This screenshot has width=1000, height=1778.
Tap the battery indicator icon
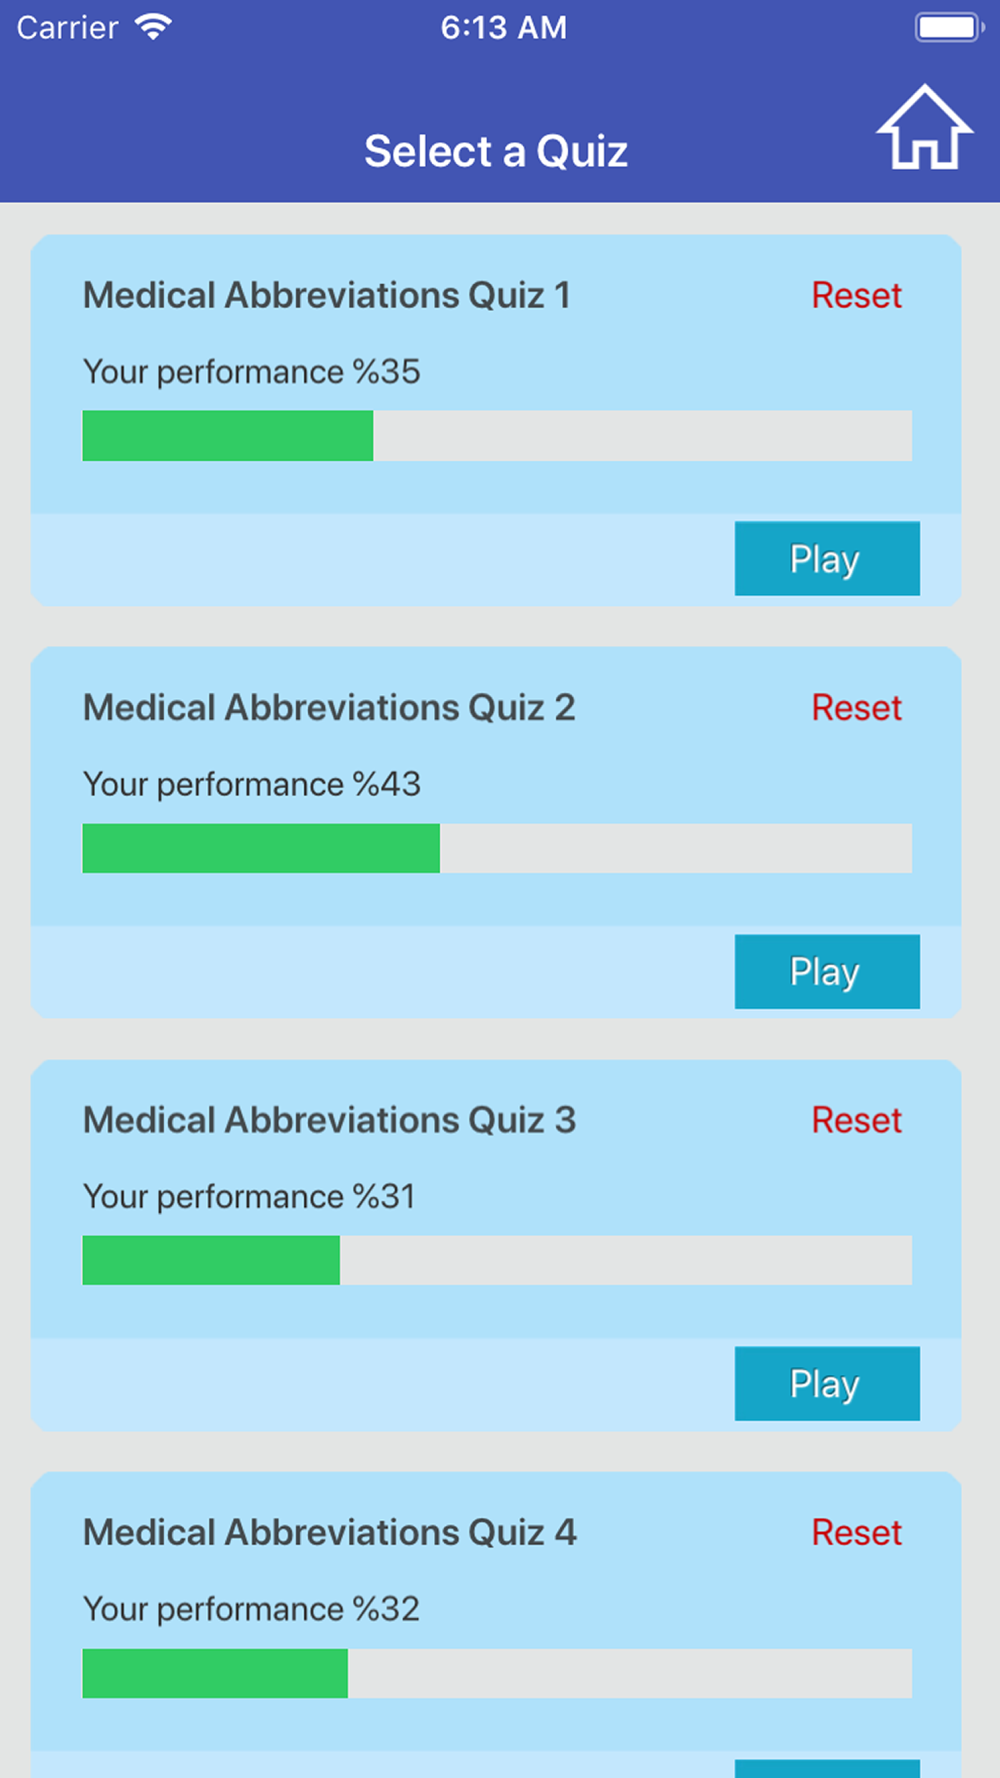pos(950,27)
